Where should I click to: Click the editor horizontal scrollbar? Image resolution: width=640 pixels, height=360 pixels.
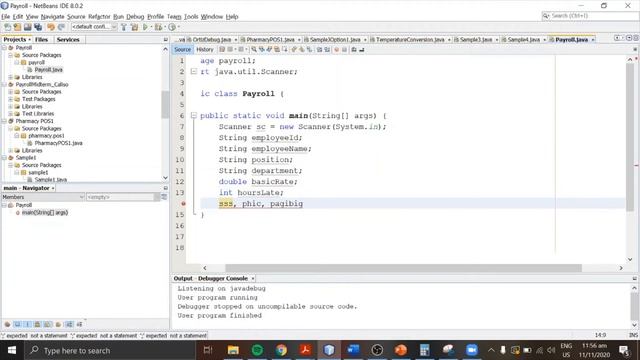coord(403,268)
